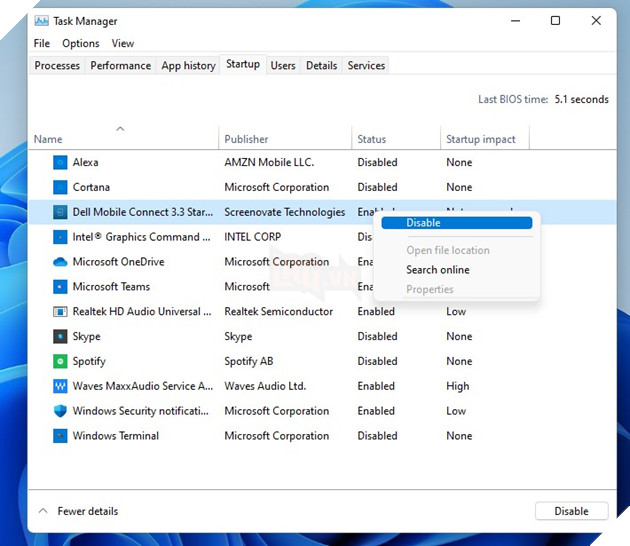Open the View menu
The image size is (630, 546).
[123, 43]
